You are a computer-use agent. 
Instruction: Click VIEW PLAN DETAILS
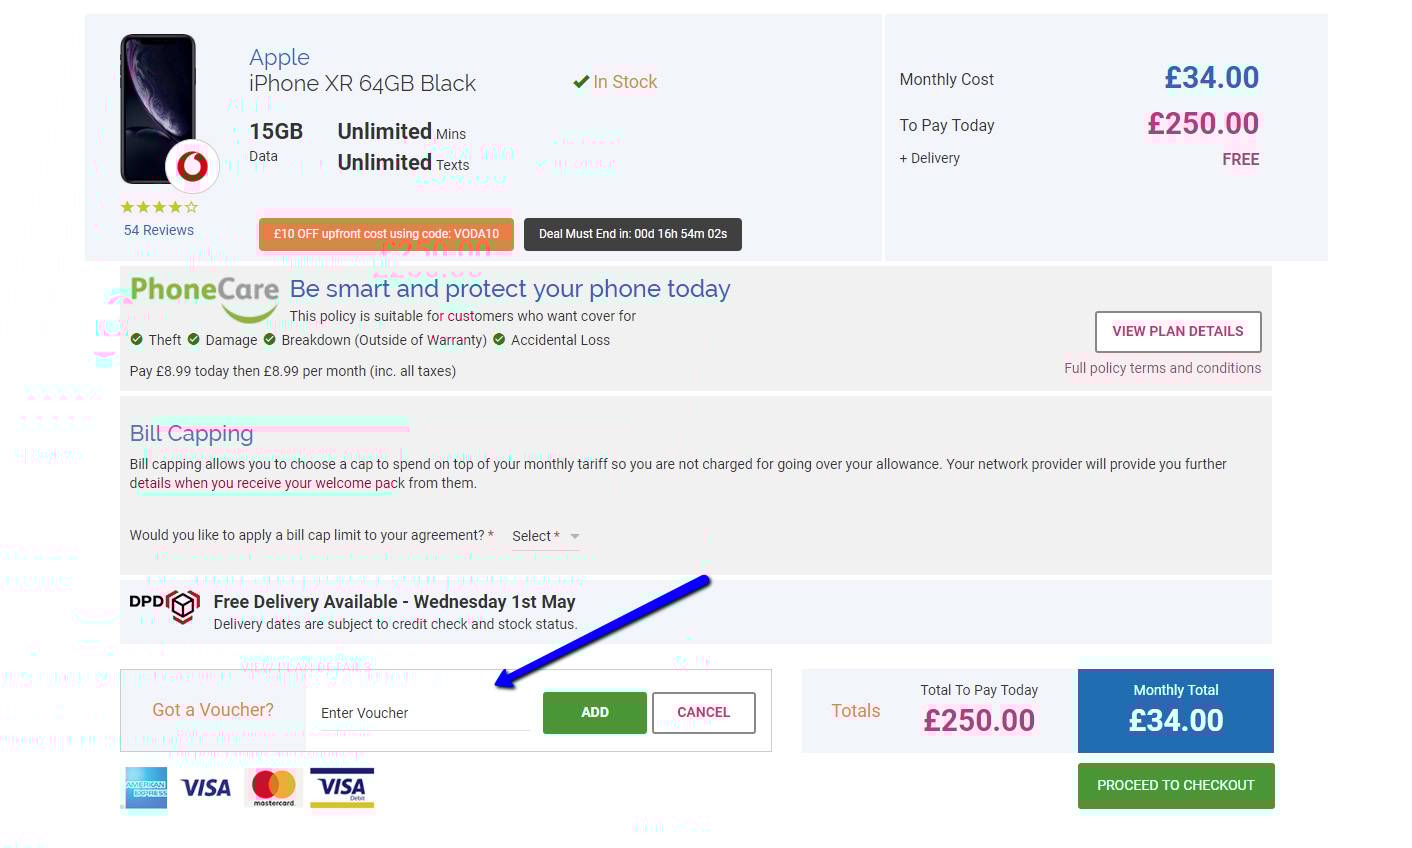click(1177, 331)
